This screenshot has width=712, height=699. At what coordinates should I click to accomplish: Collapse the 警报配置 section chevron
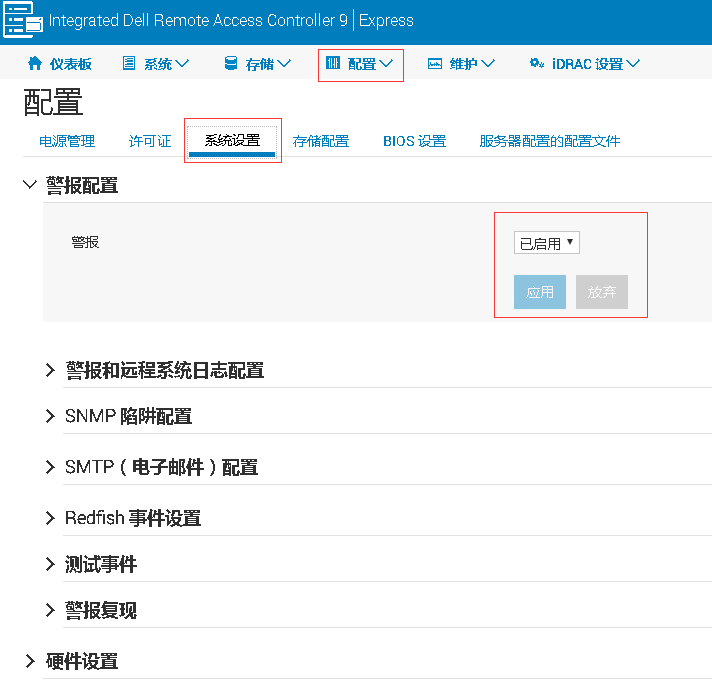30,184
